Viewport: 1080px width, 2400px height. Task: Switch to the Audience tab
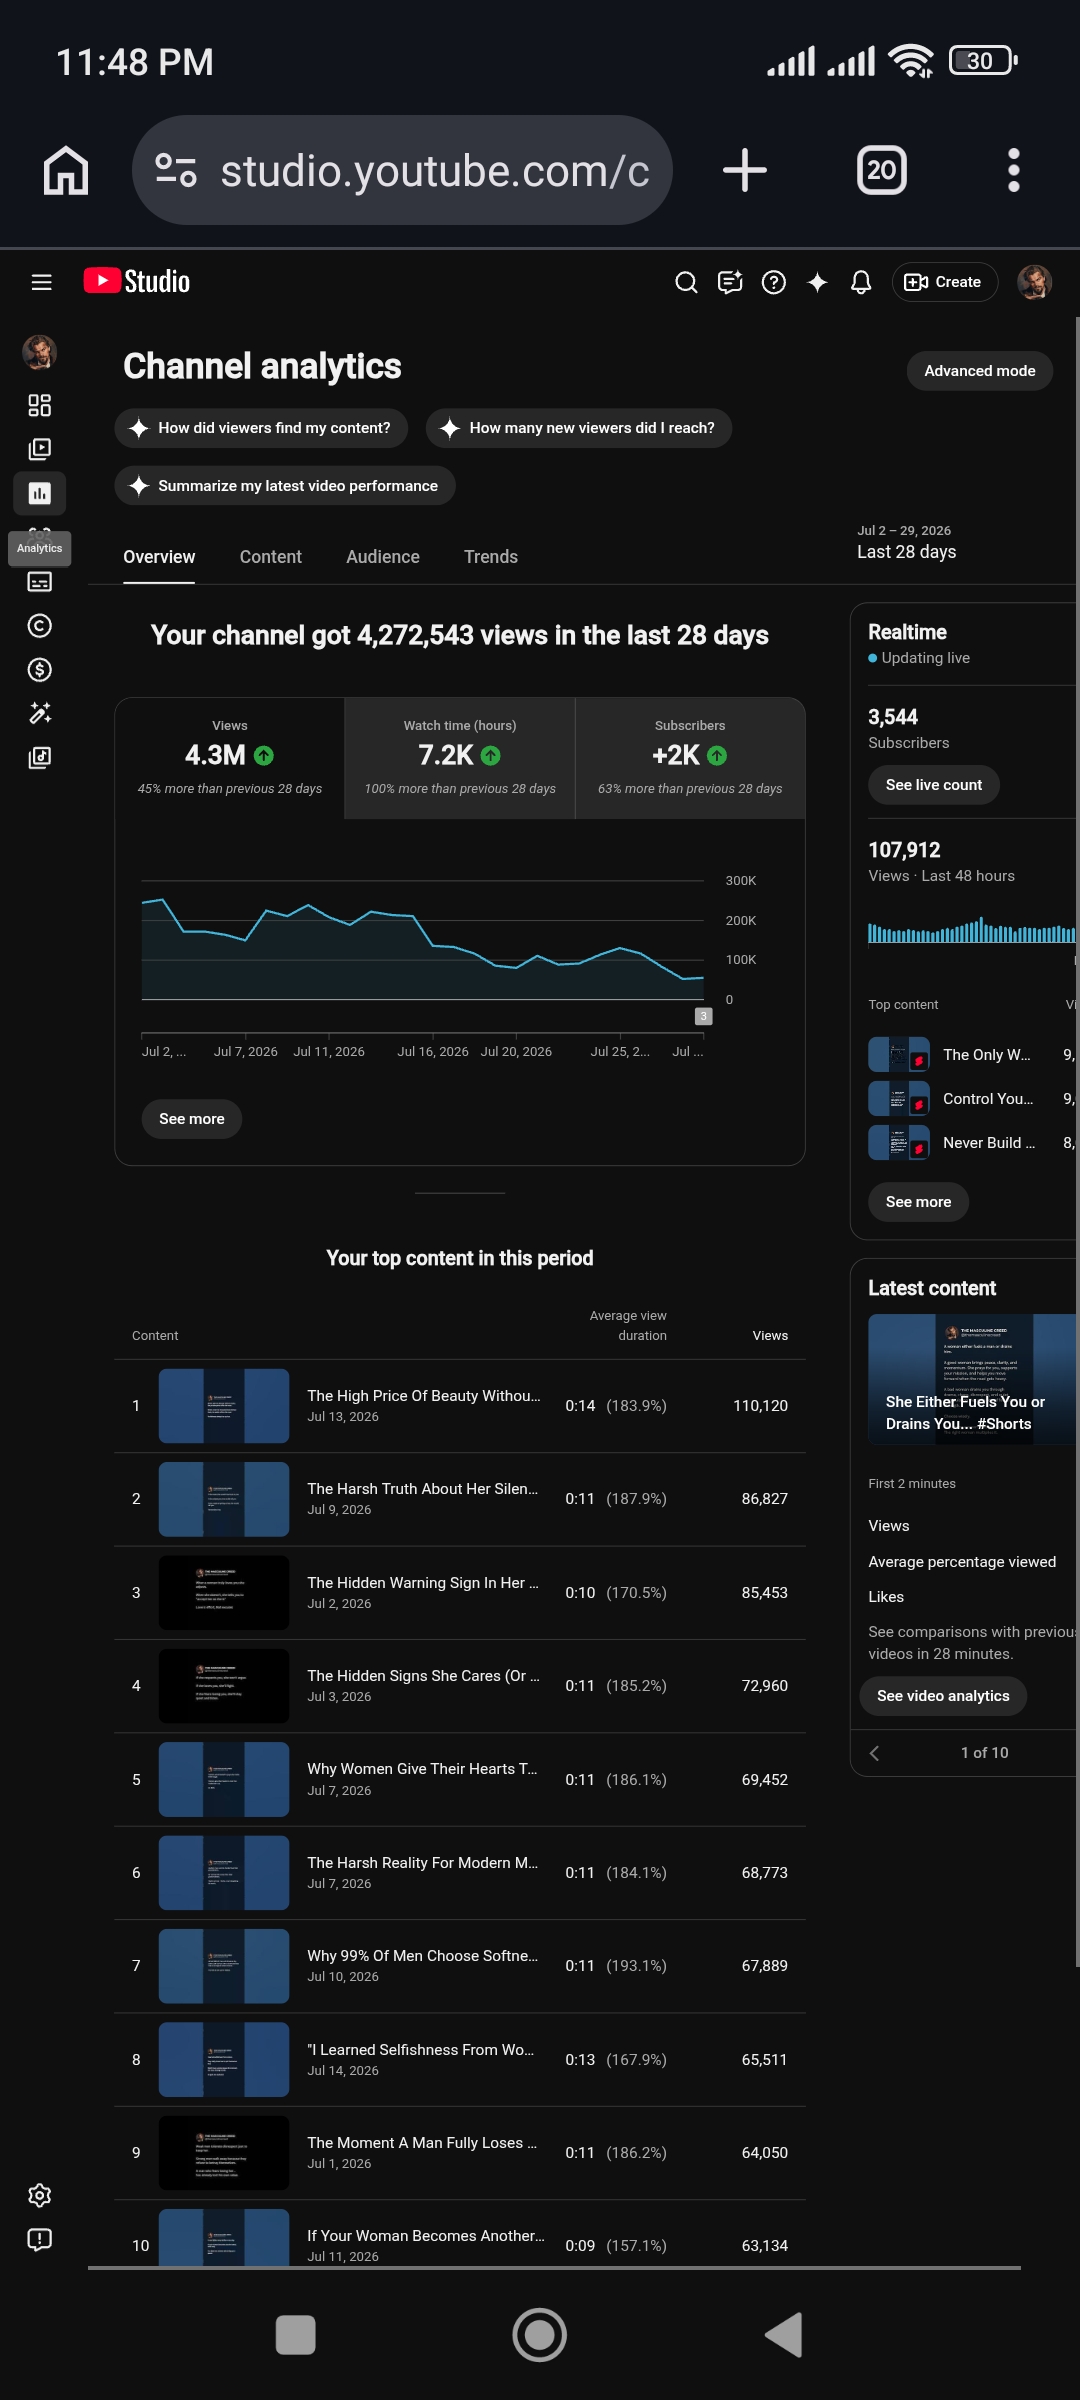383,557
